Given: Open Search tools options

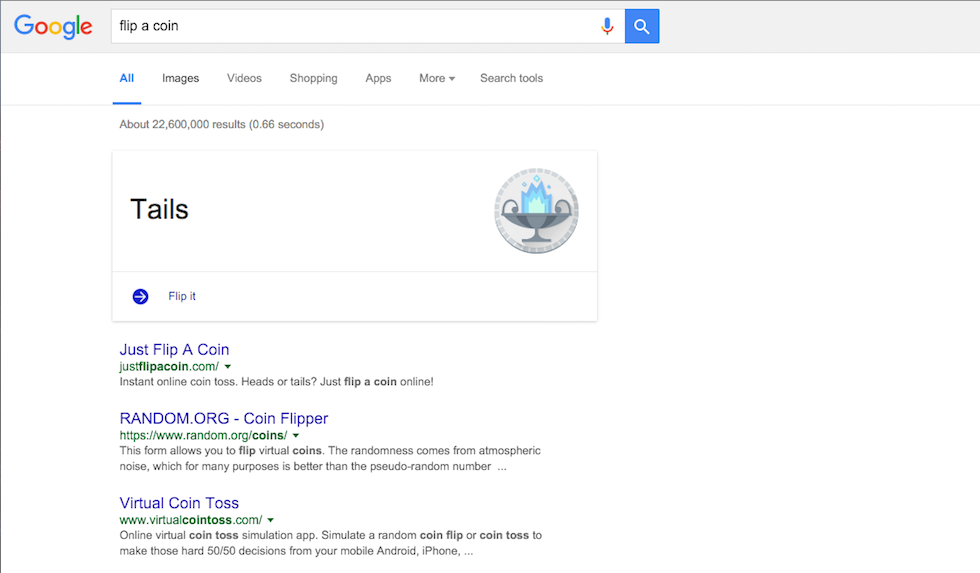Looking at the screenshot, I should pyautogui.click(x=511, y=78).
